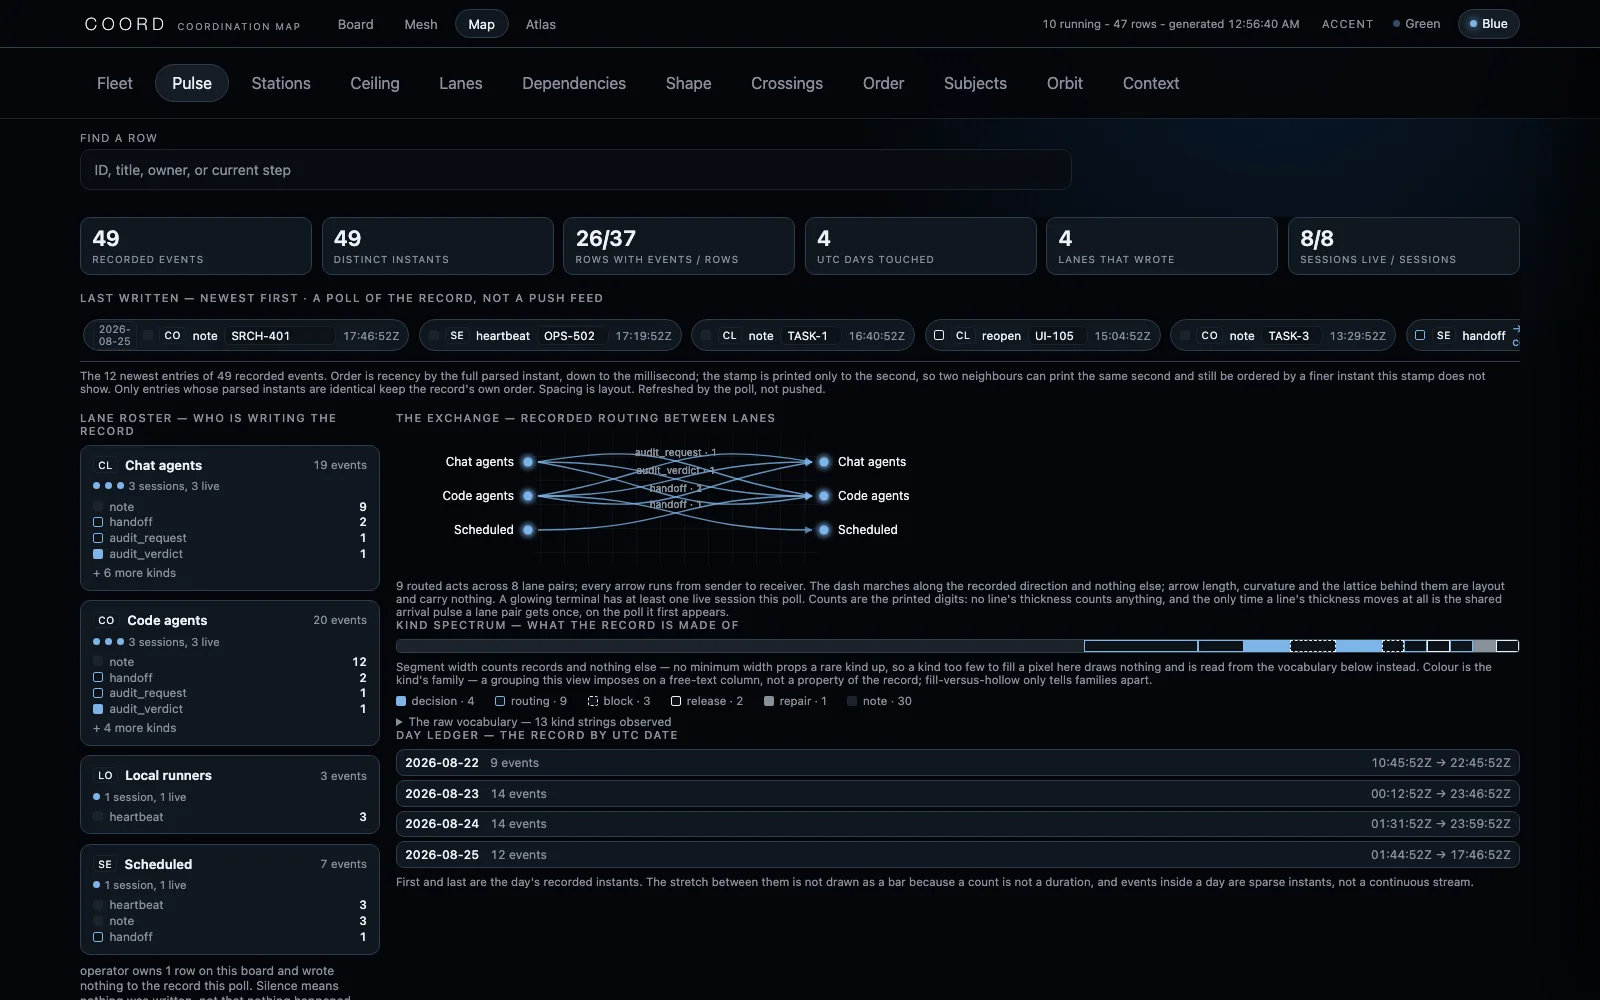
Task: Toggle the handoff box in Code agents card
Action: tap(98, 678)
